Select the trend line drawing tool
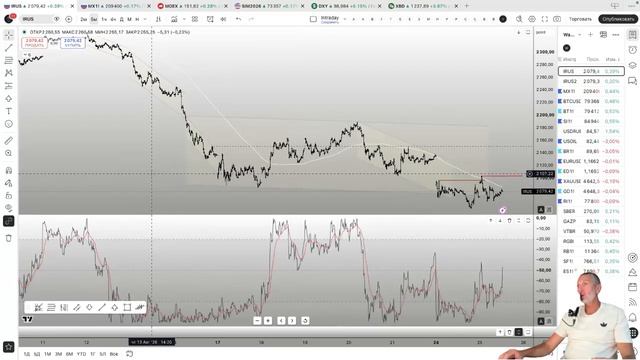This screenshot has height=360, width=640. (9, 48)
